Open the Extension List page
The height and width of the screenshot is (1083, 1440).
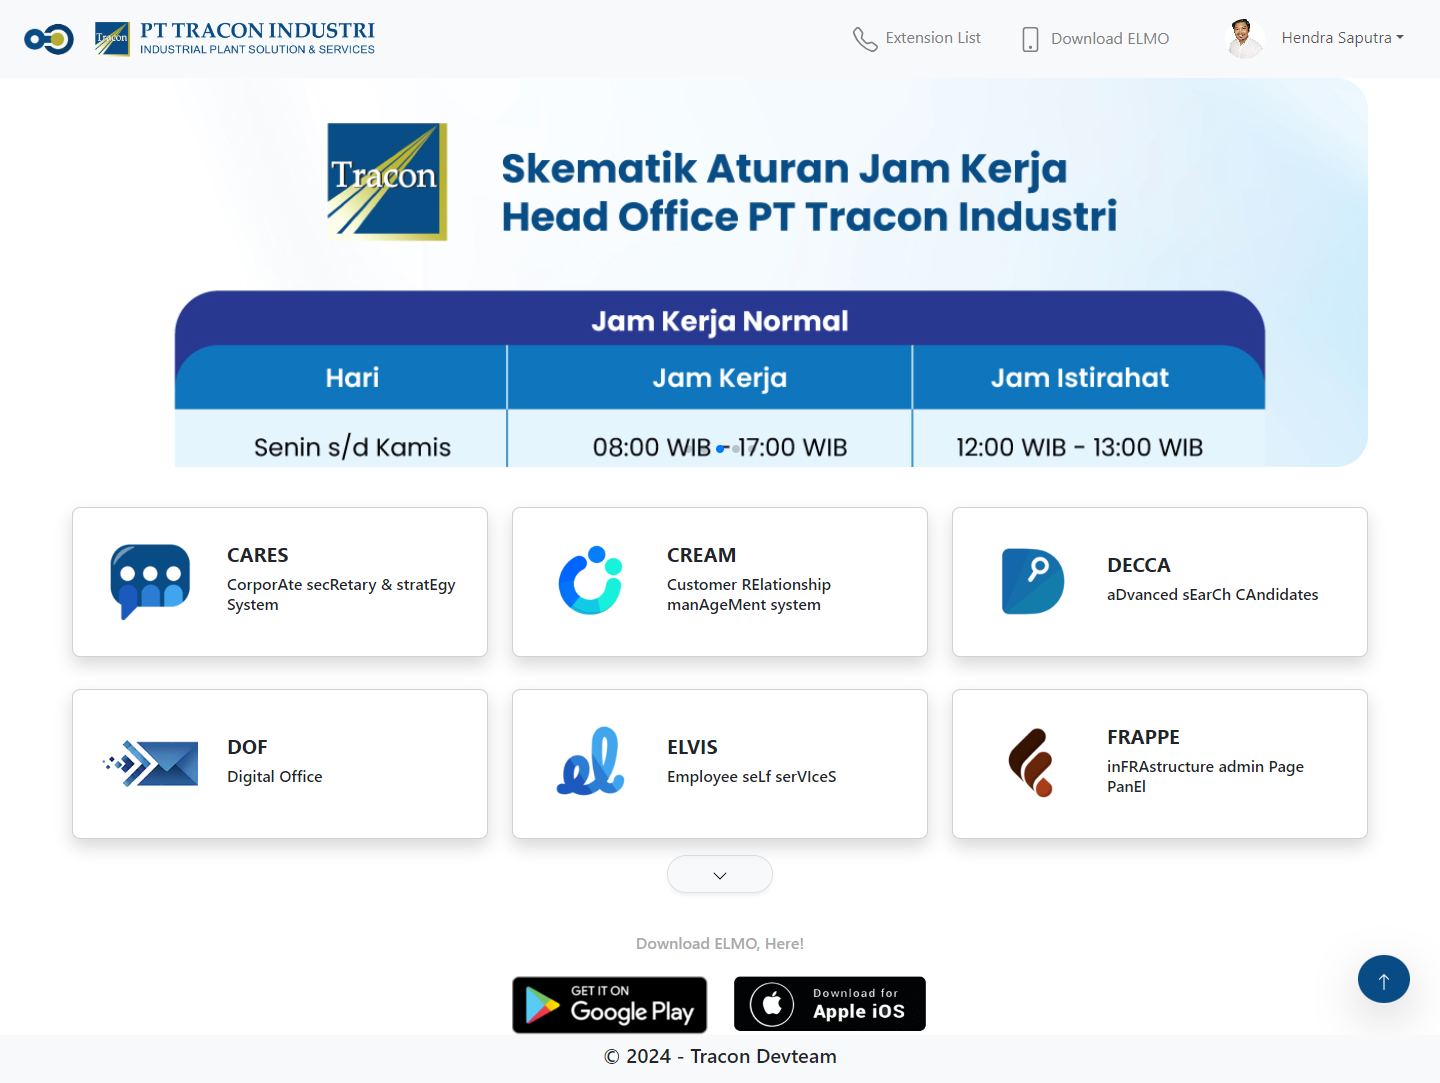coord(933,38)
